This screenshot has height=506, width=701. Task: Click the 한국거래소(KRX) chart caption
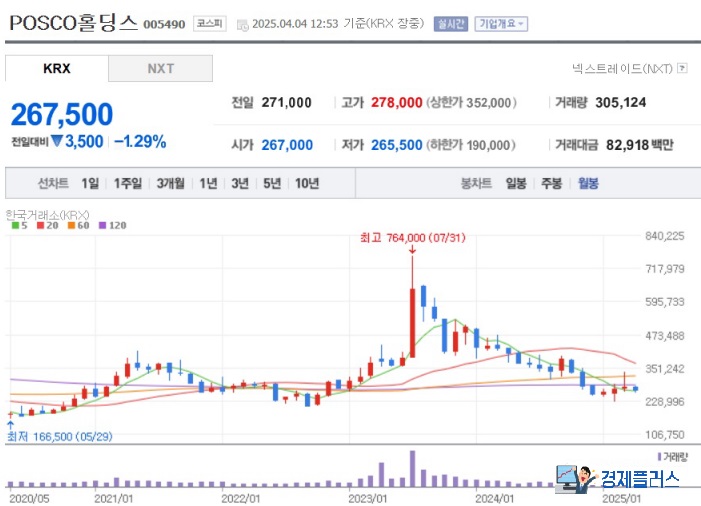coord(47,215)
